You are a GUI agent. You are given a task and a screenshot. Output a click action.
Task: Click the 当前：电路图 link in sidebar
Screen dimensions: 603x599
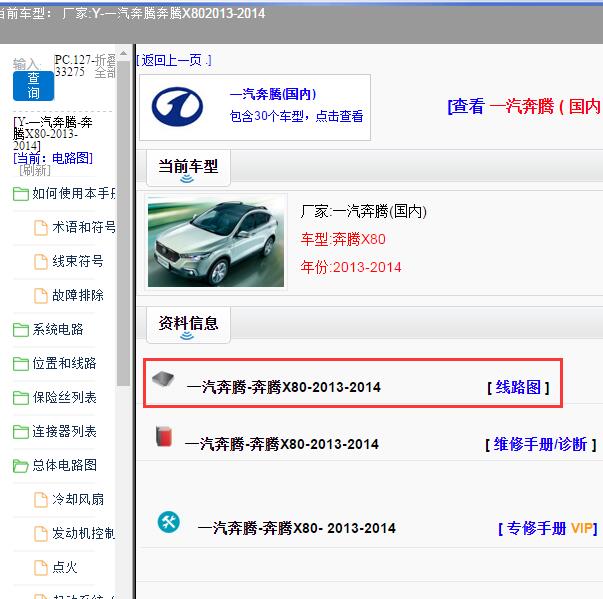53,158
